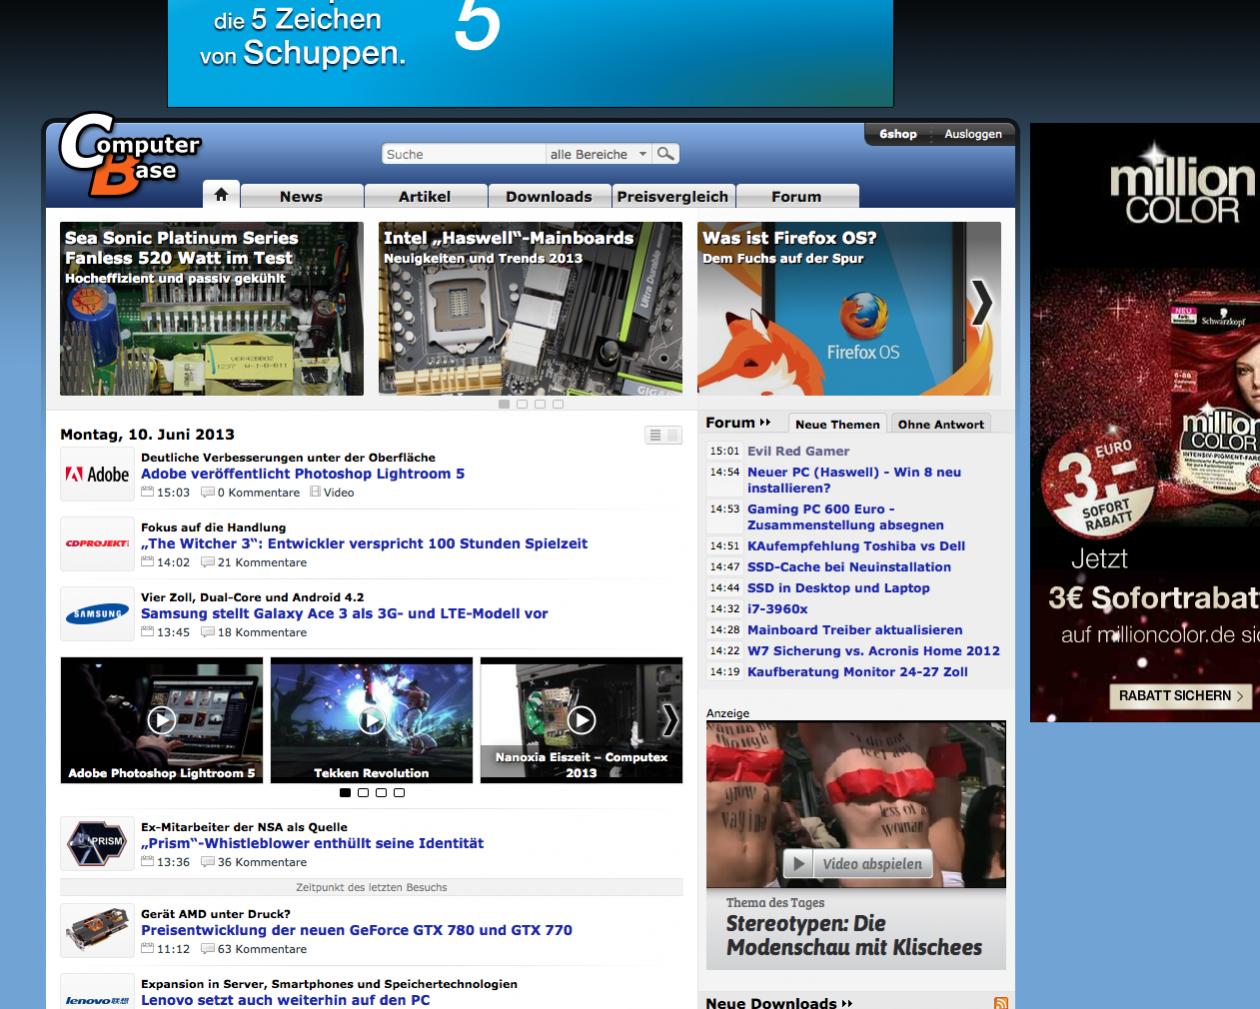Advance the top teaser carousel with right arrow
Image resolution: width=1260 pixels, height=1009 pixels.
982,304
